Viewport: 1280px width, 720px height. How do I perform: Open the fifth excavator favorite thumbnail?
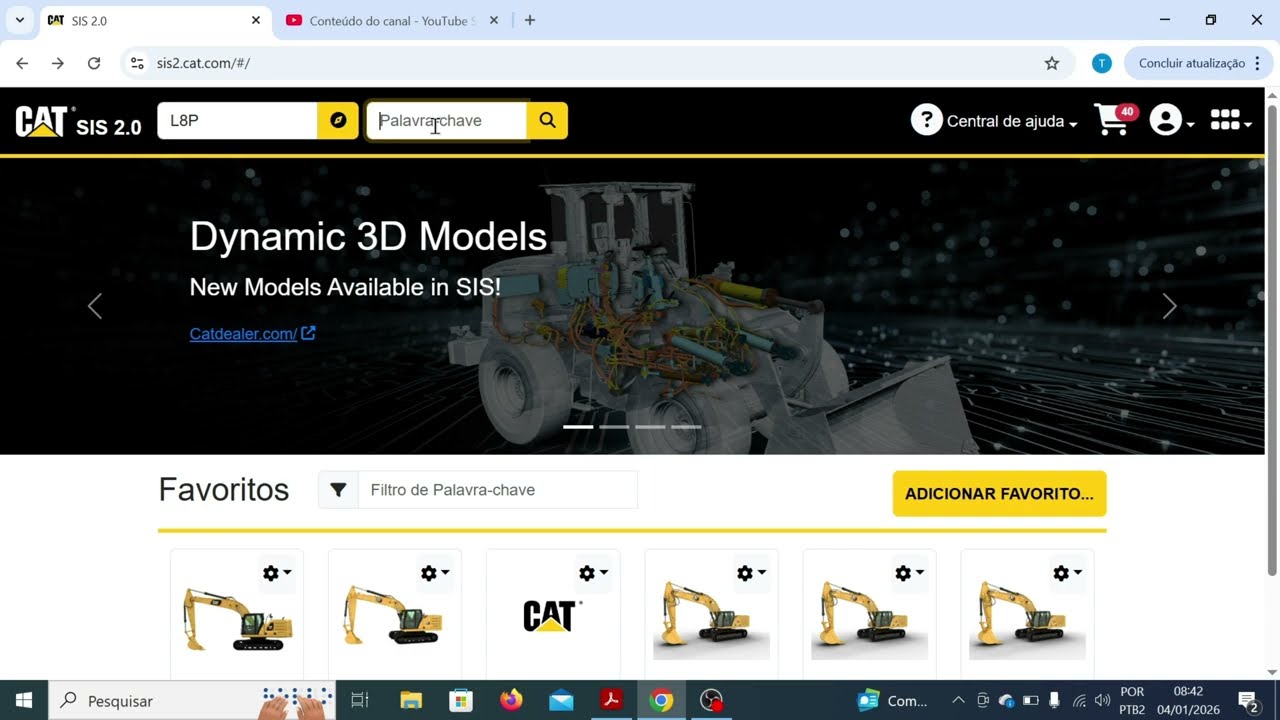pyautogui.click(x=869, y=620)
